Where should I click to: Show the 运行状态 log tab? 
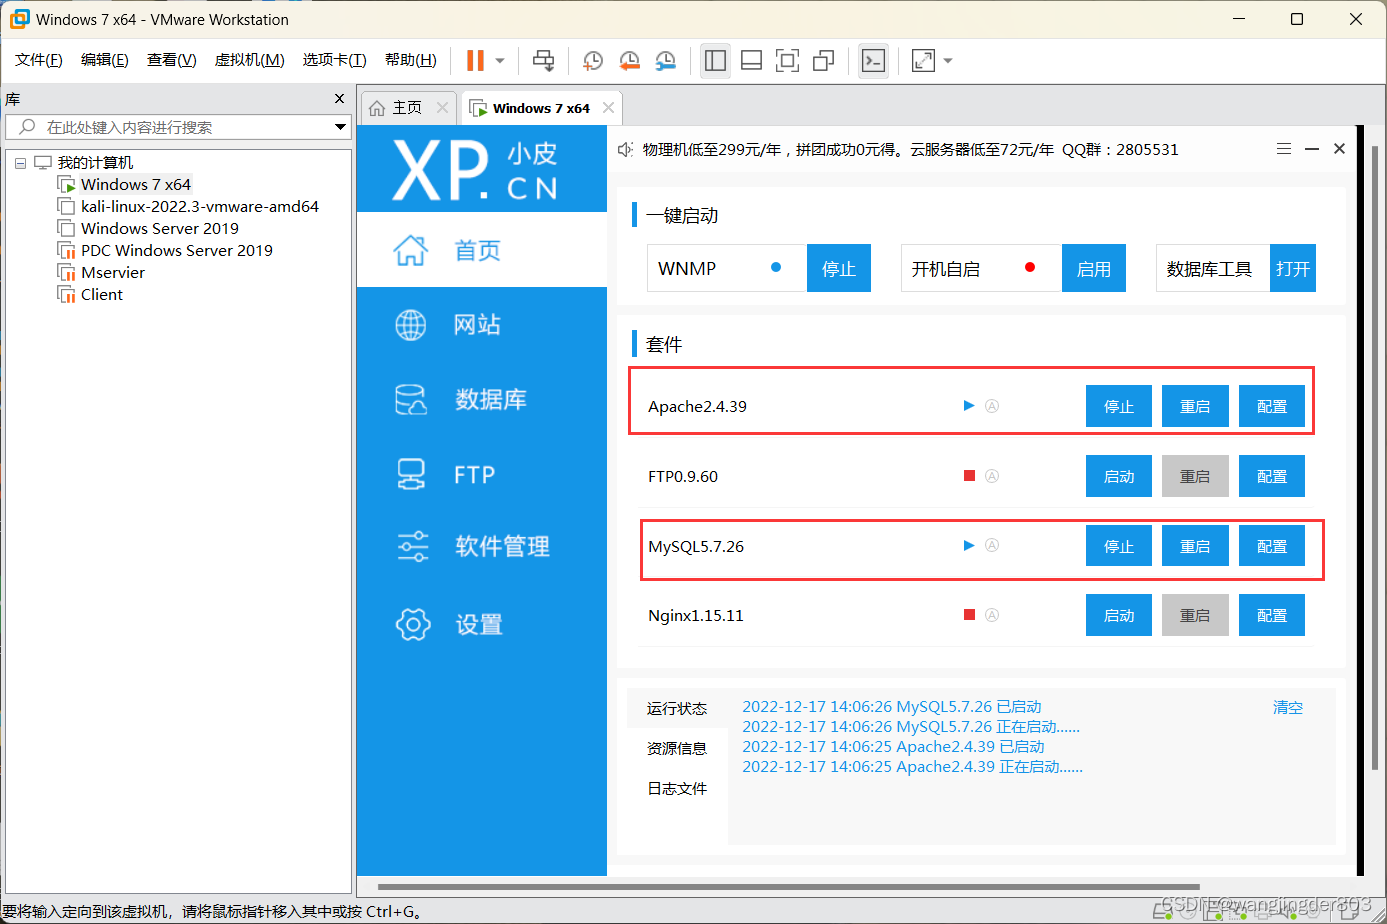pyautogui.click(x=677, y=708)
